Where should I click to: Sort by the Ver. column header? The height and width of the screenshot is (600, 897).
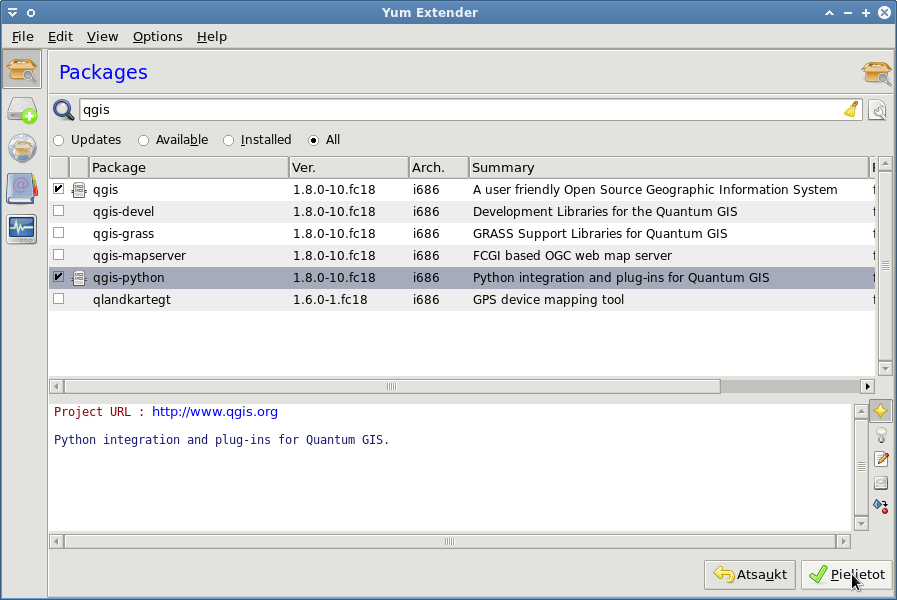click(x=349, y=168)
